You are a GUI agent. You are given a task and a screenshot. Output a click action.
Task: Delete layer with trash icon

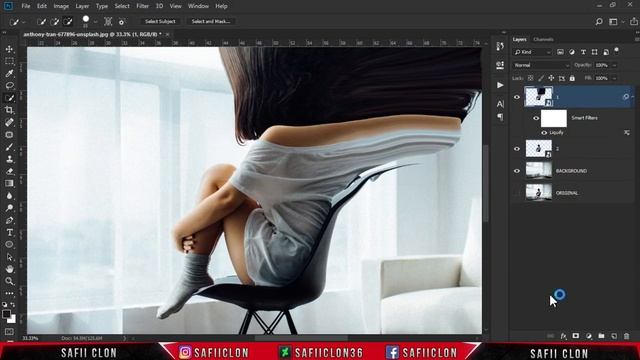[627, 336]
